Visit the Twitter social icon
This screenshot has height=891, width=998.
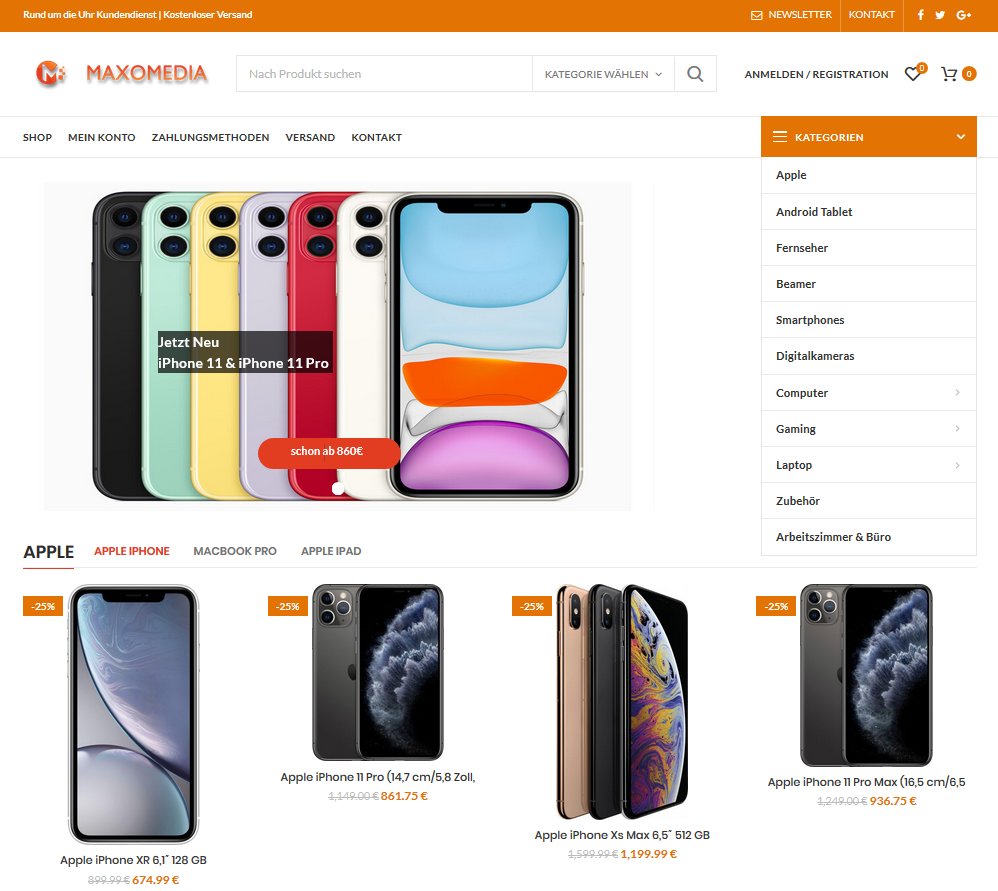940,15
